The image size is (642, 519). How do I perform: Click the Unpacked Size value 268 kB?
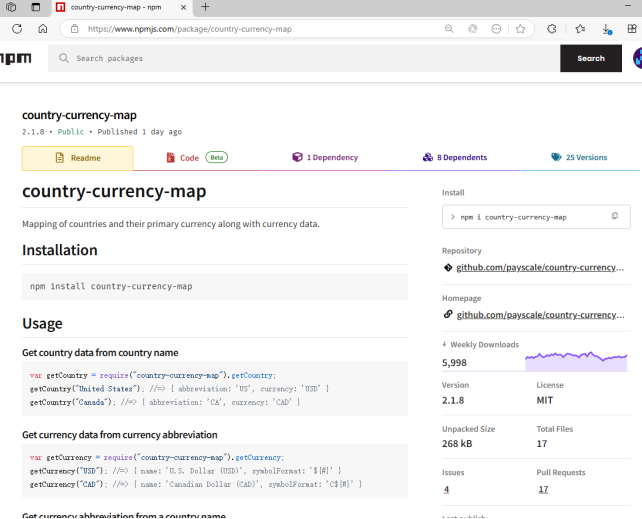[457, 444]
